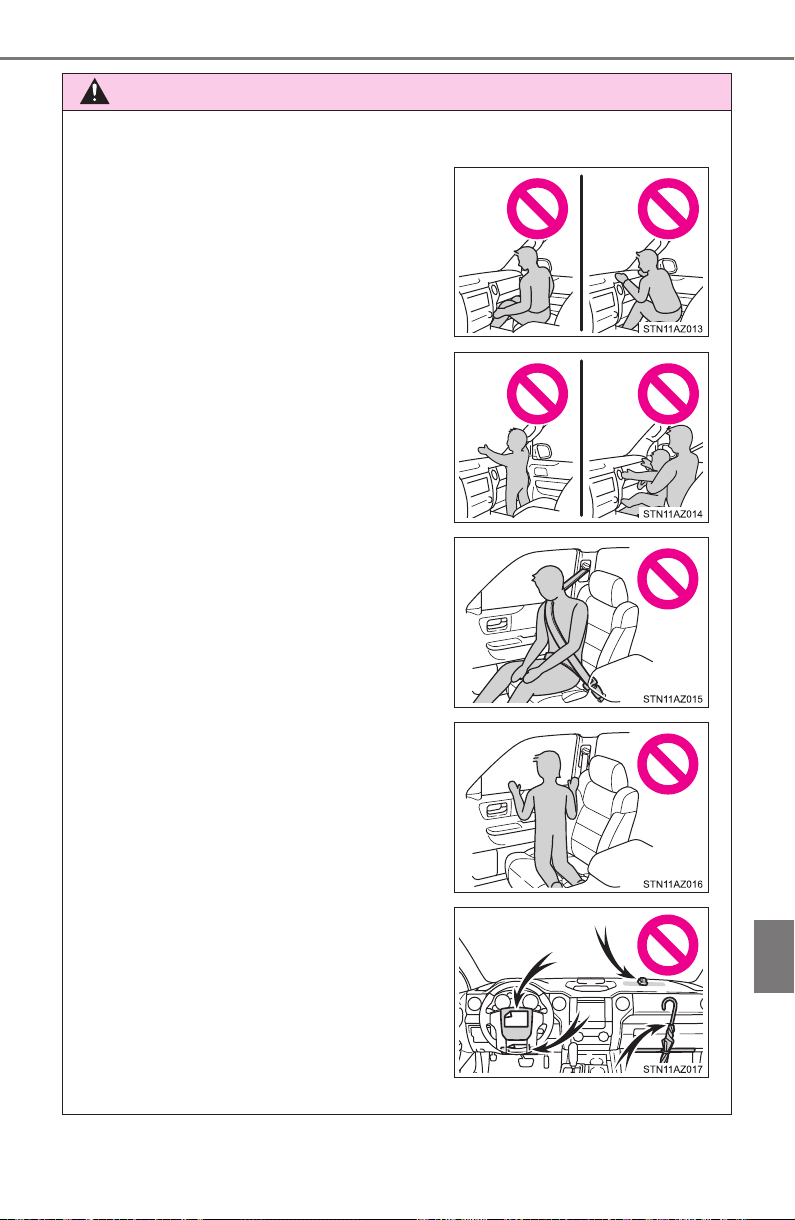Click the object on top of the dashboard near the windshield
The width and height of the screenshot is (795, 1220).
641,983
